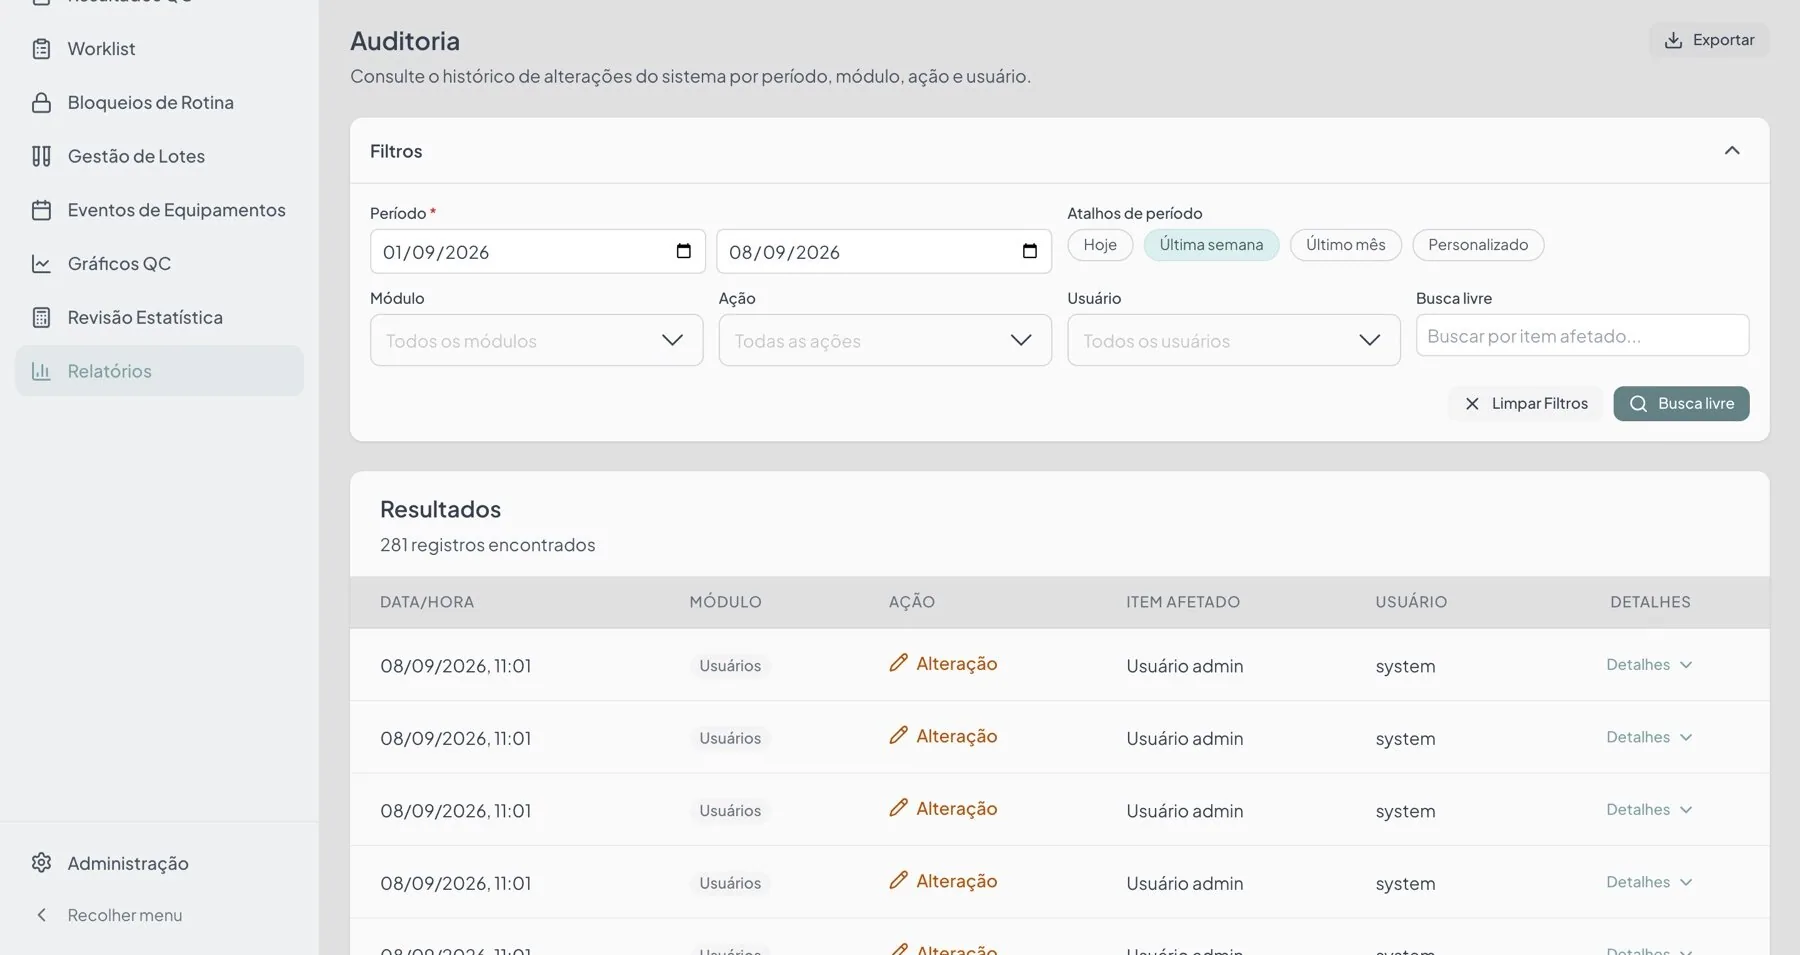Click the pencil icon in the first Alteração row
This screenshot has width=1800, height=955.
point(899,663)
